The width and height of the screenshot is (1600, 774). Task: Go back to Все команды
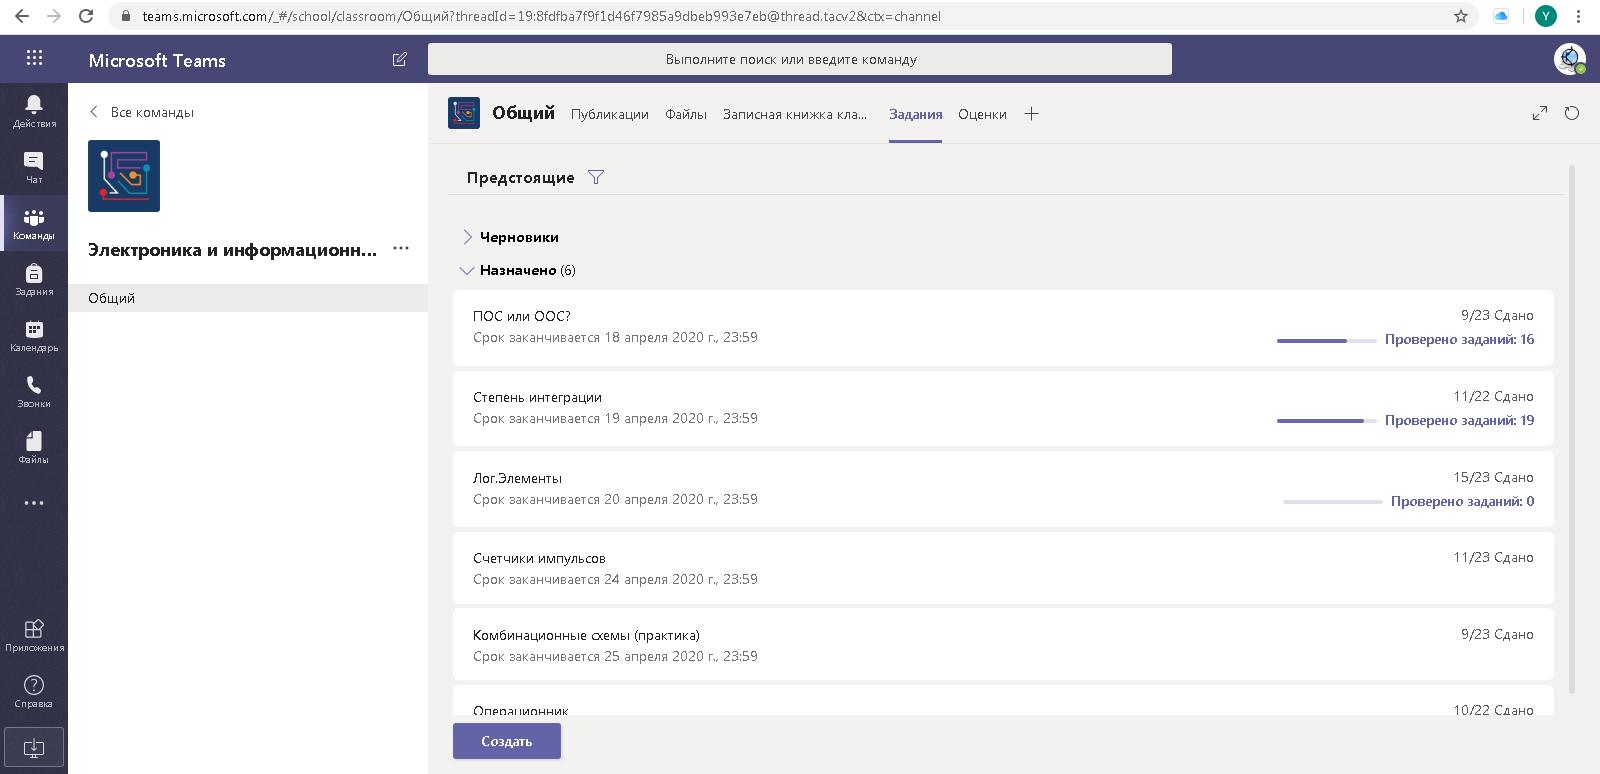click(141, 112)
